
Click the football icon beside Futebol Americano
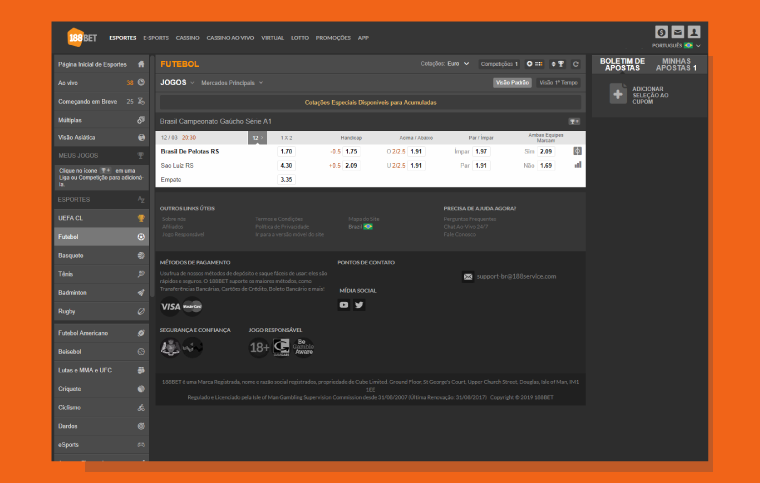click(141, 333)
